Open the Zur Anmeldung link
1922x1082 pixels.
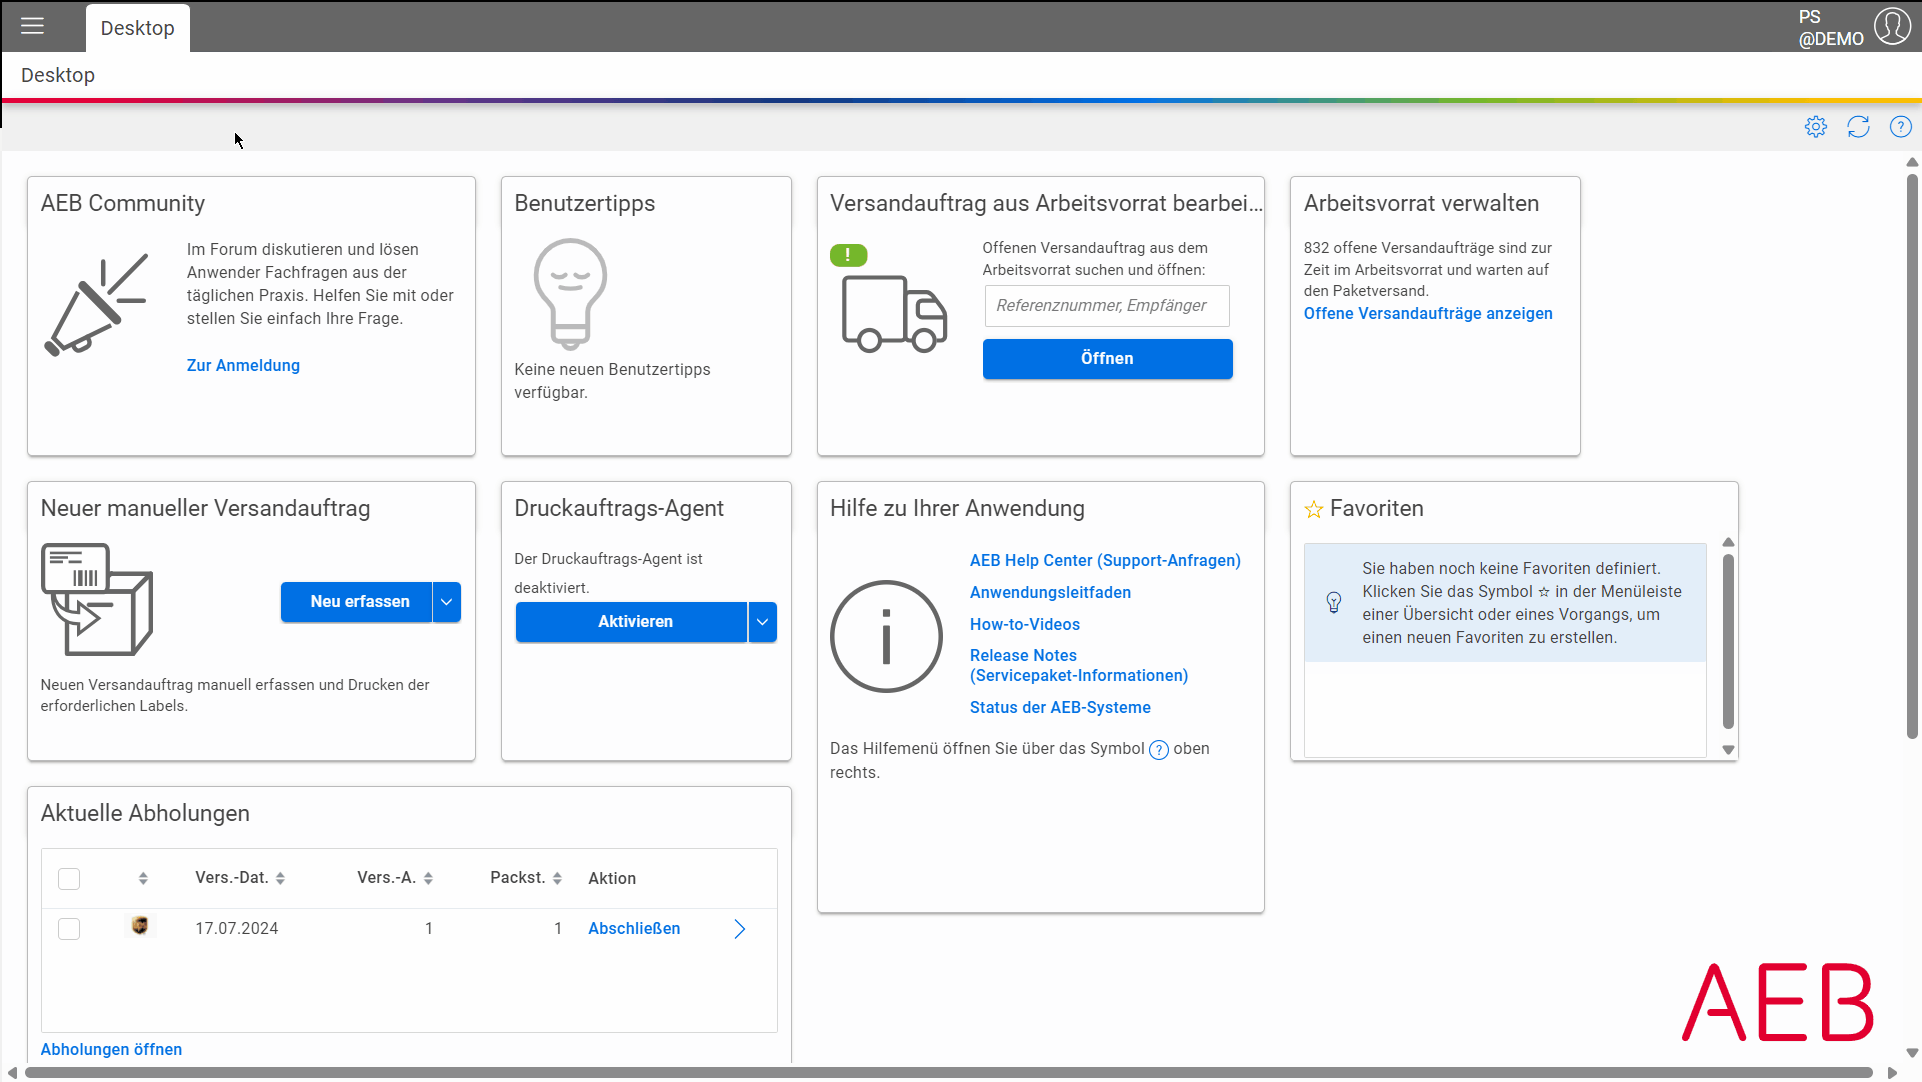[x=243, y=366]
